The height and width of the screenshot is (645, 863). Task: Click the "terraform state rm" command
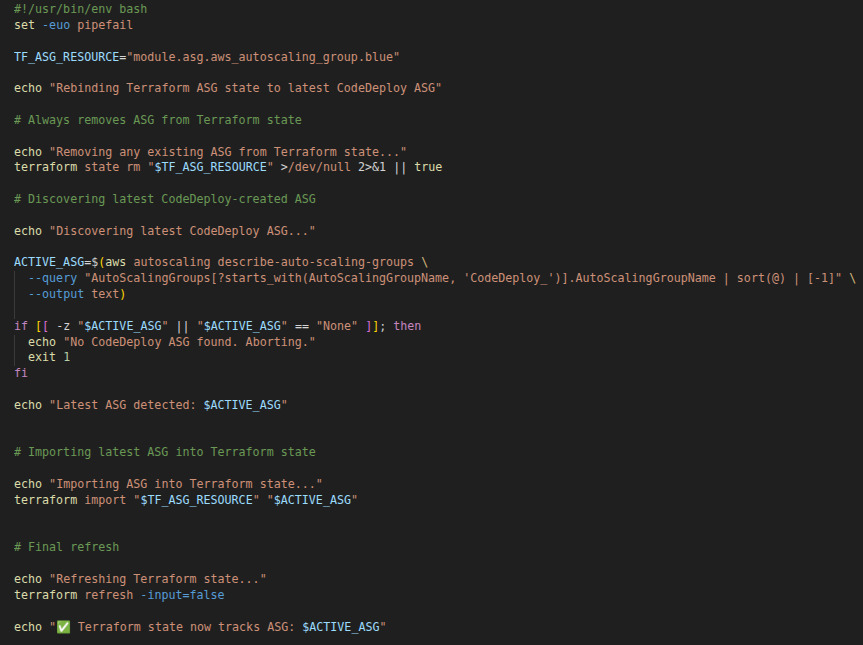click(x=76, y=167)
